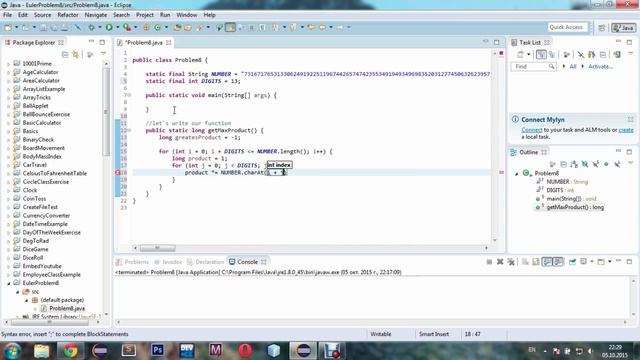Click New Task icon in Task List
Image resolution: width=640 pixels, height=360 pixels.
pos(520,54)
